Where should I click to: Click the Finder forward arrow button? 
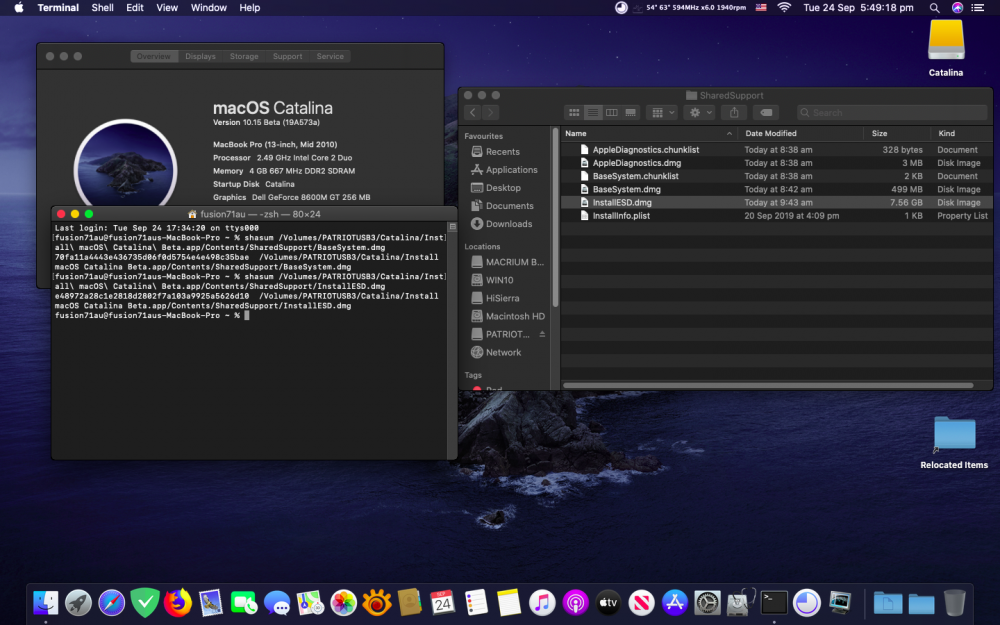click(490, 113)
